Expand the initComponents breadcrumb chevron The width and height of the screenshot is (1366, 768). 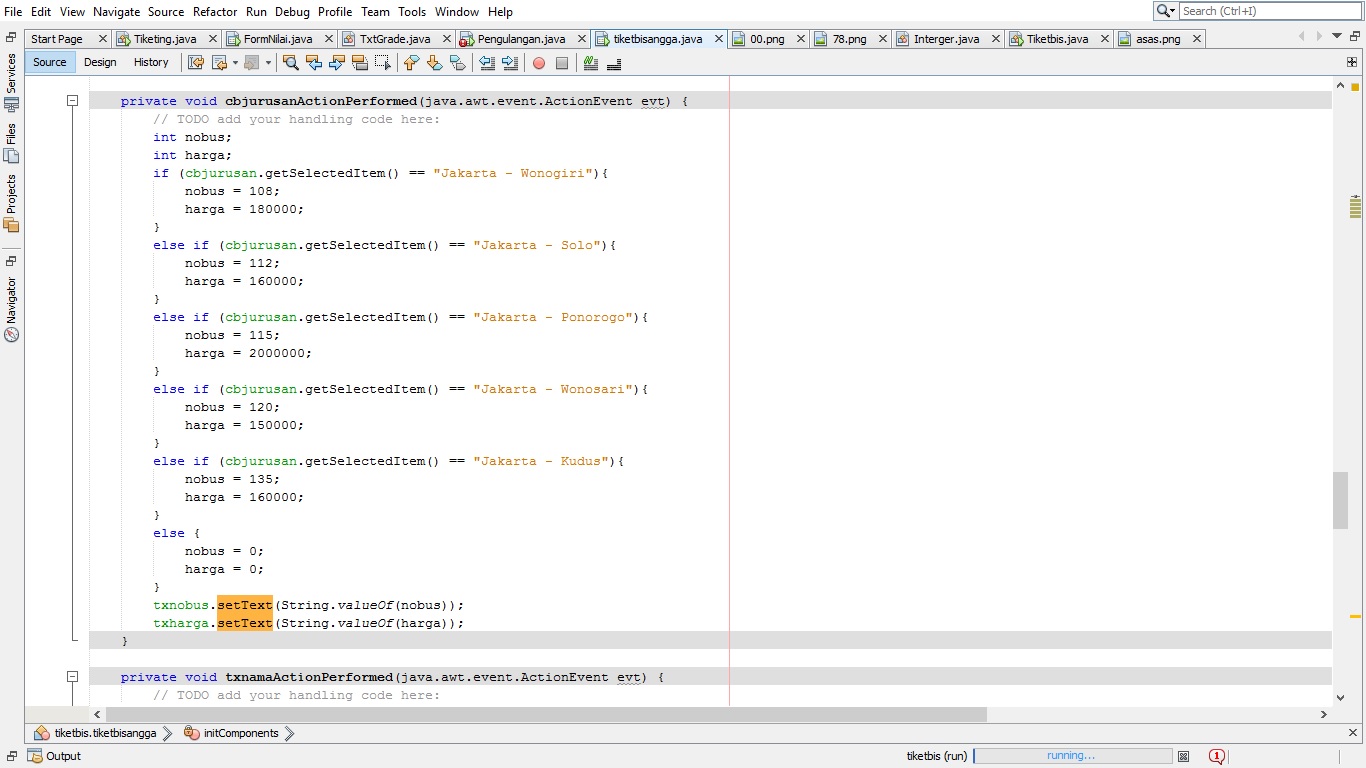tap(289, 733)
